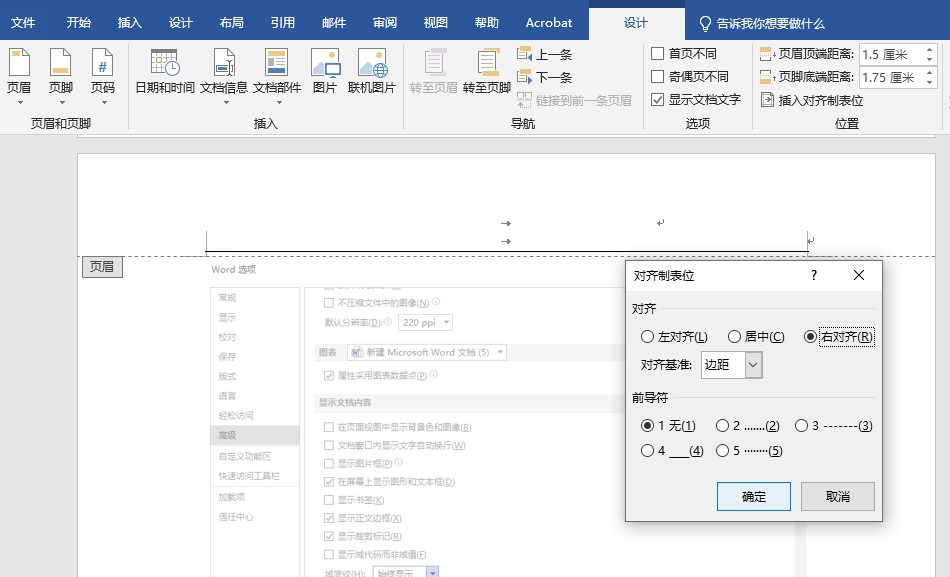
Task: Insert 联机图片 online picture
Action: tap(372, 74)
